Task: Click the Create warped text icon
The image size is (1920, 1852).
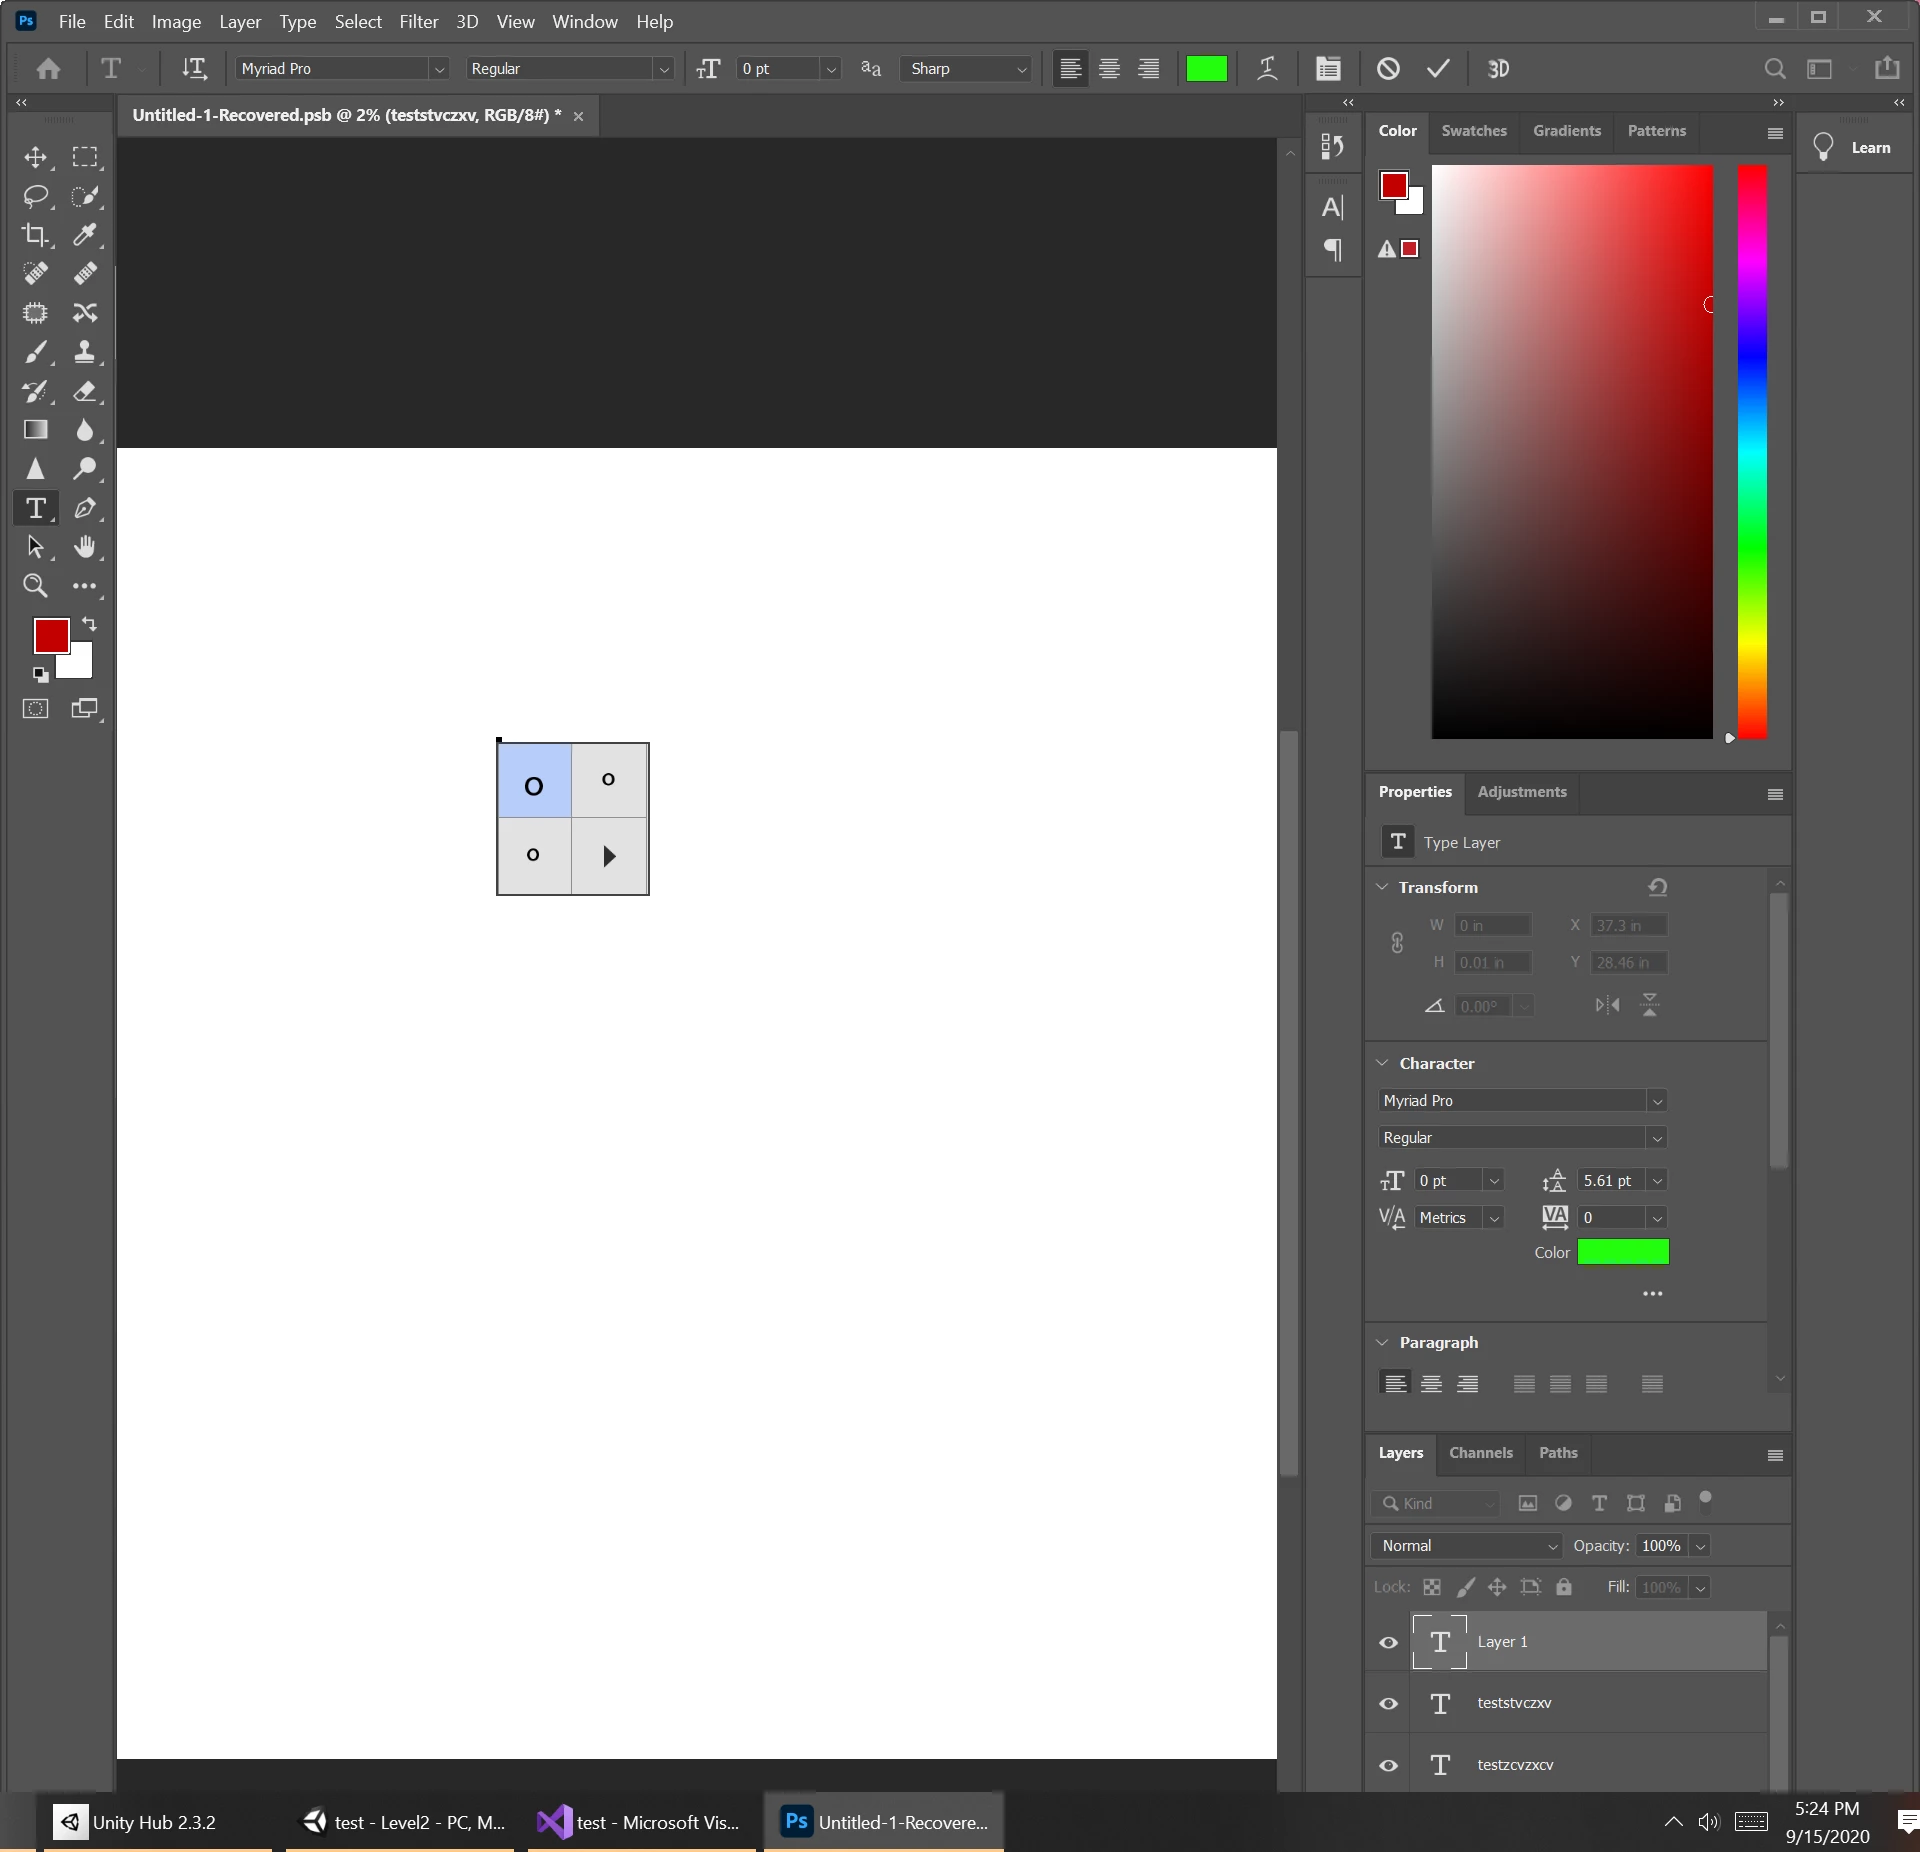Action: point(1267,68)
